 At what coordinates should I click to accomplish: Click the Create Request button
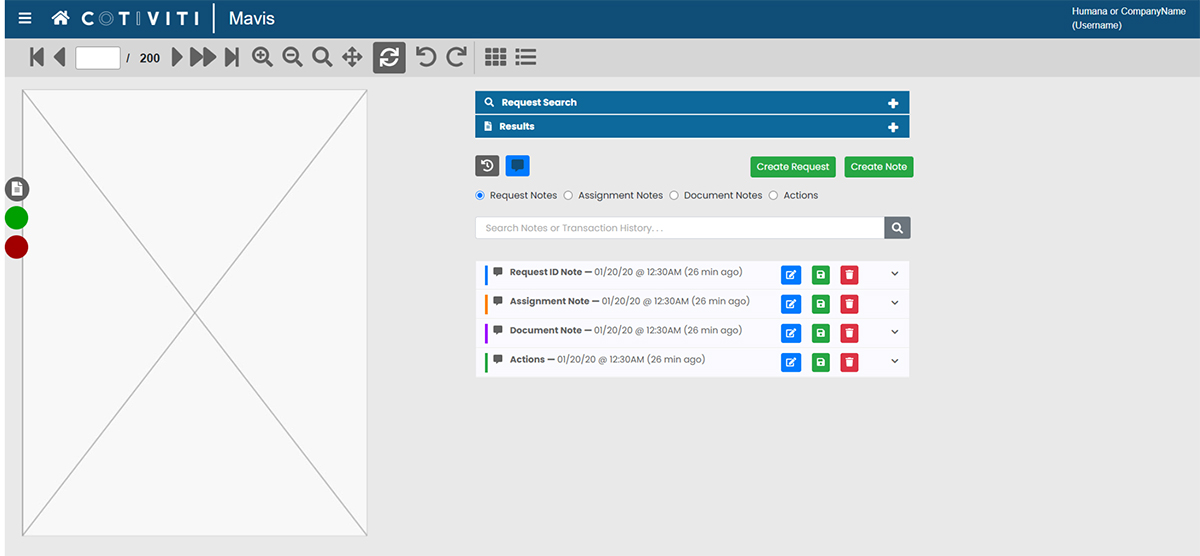click(x=792, y=167)
